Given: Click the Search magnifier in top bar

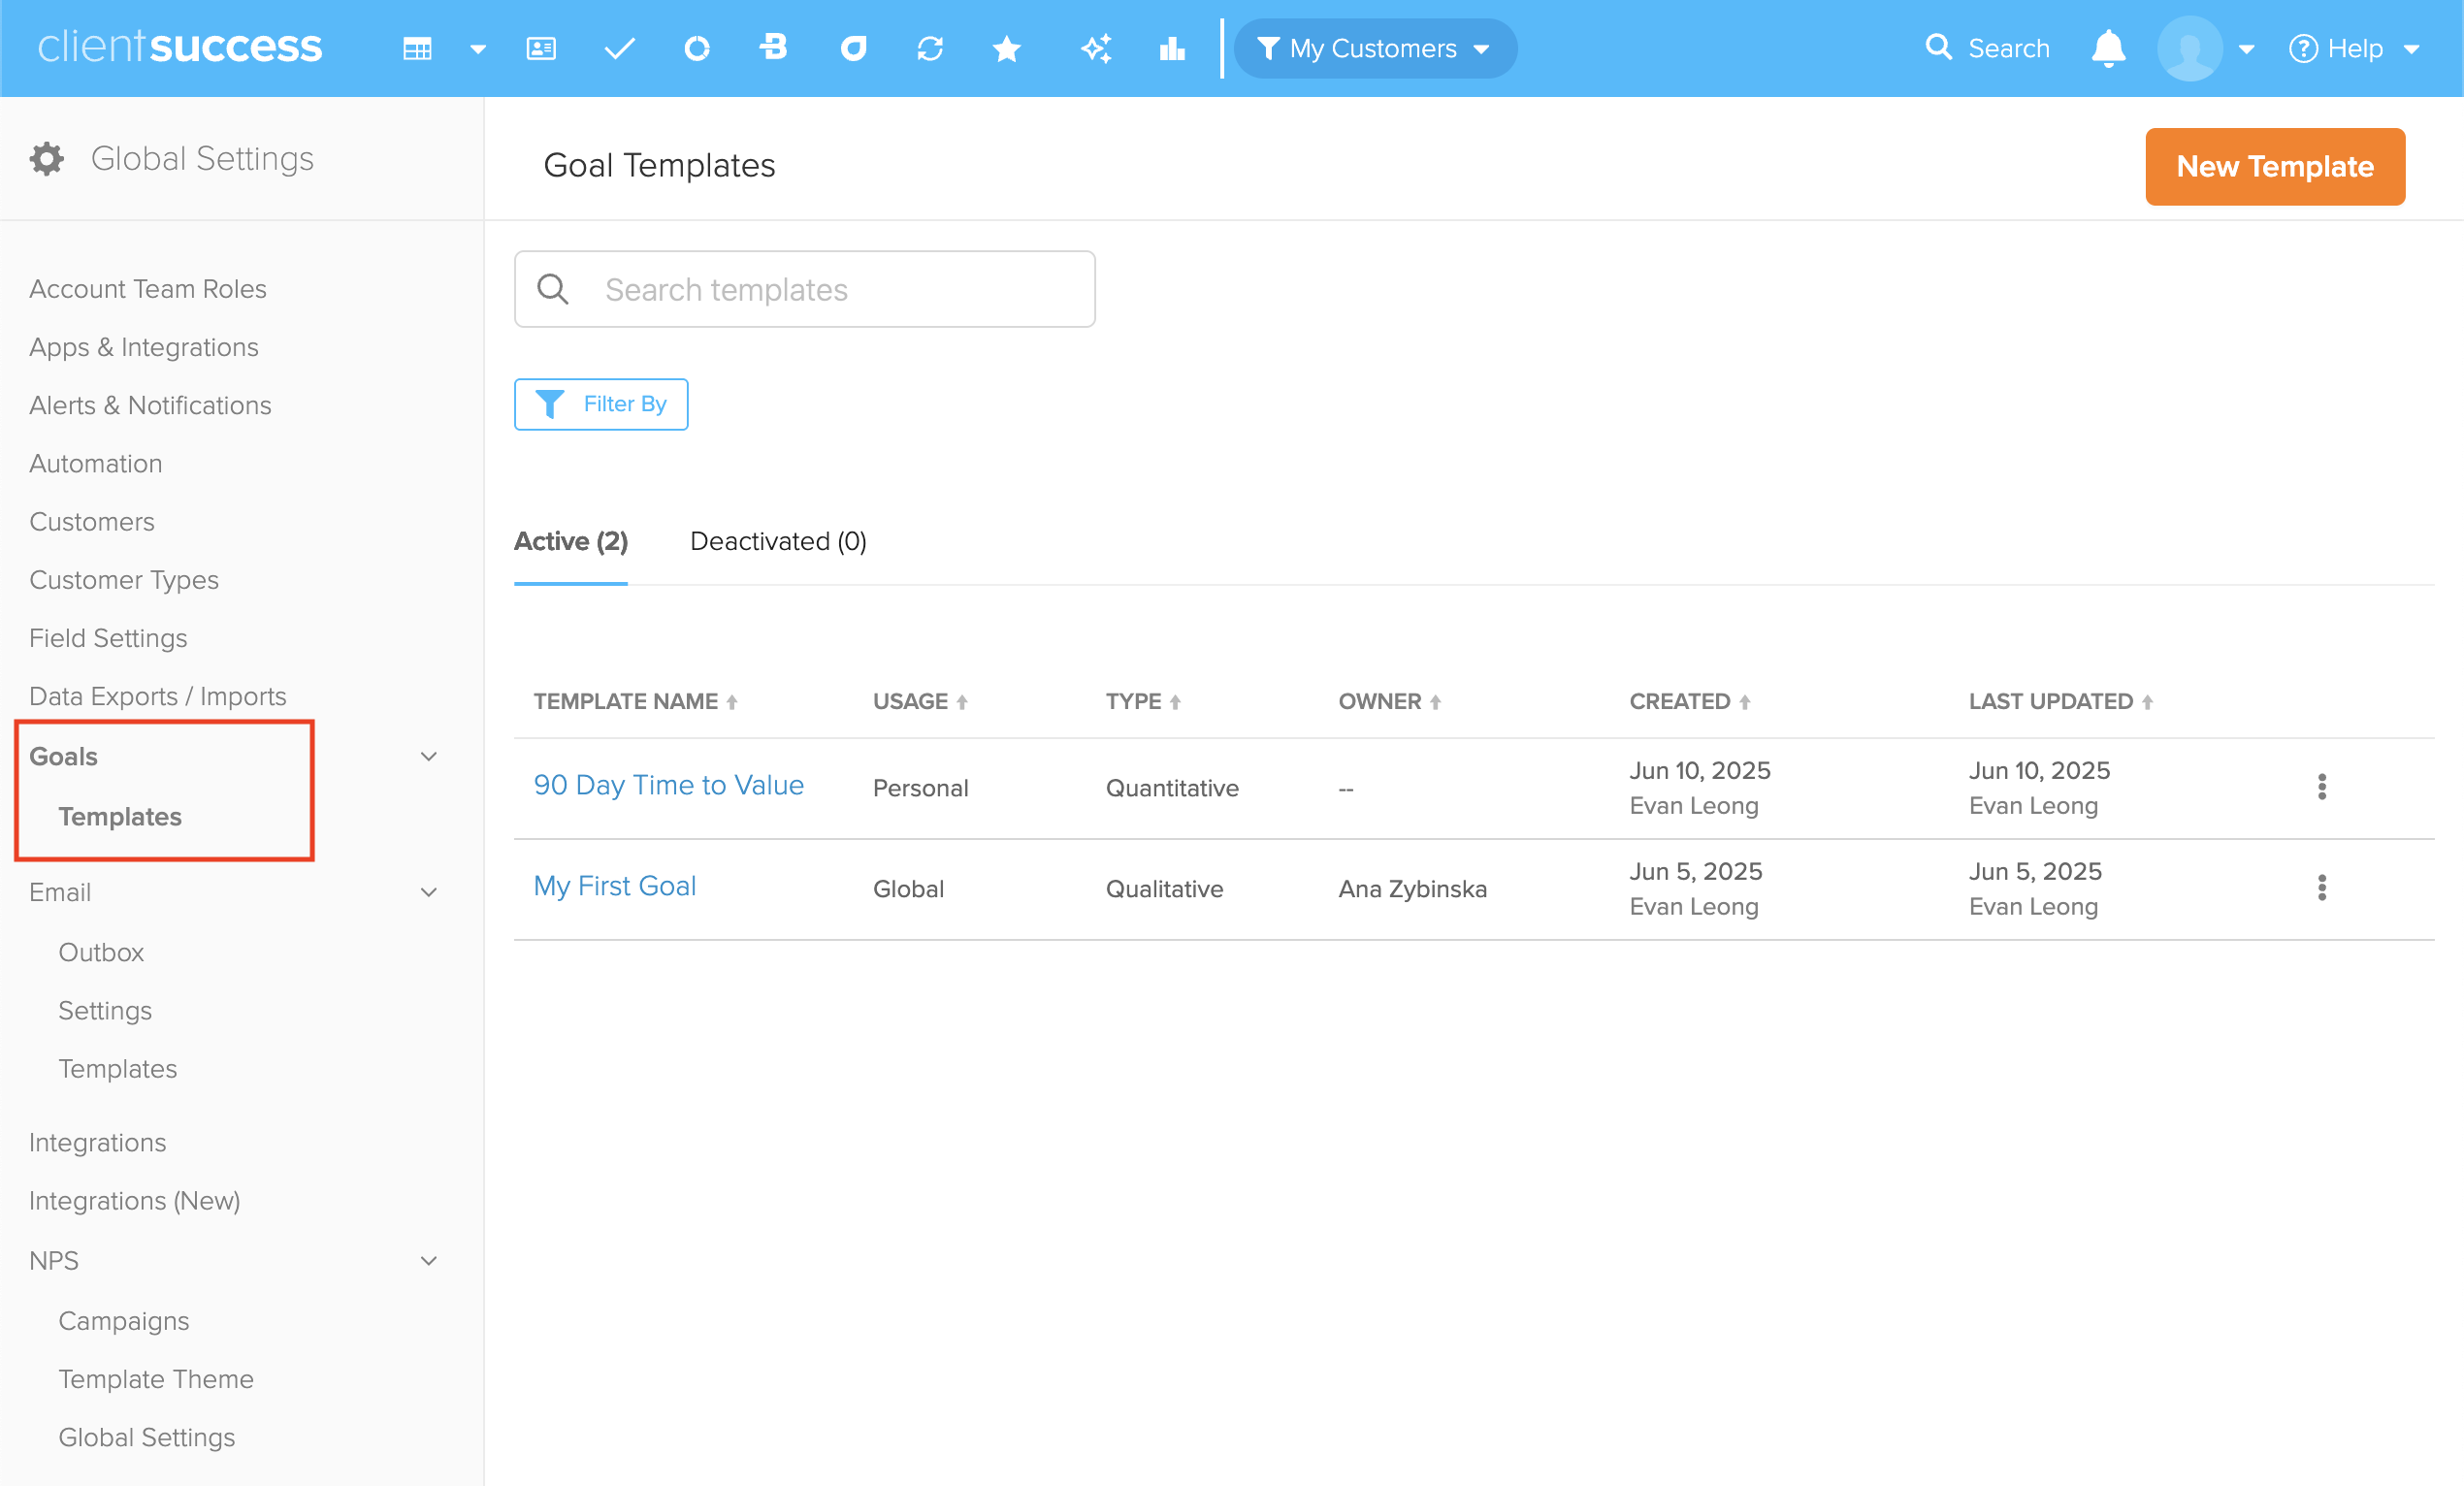Looking at the screenshot, I should (x=1938, y=47).
